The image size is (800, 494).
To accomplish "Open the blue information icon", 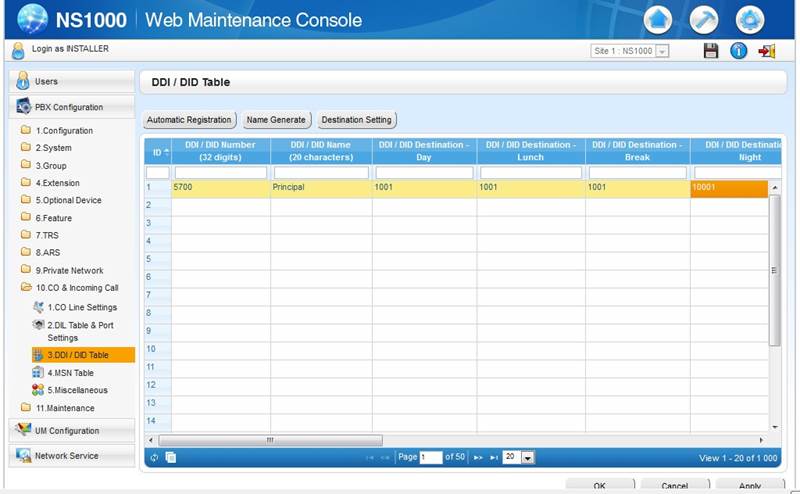I will tap(739, 51).
